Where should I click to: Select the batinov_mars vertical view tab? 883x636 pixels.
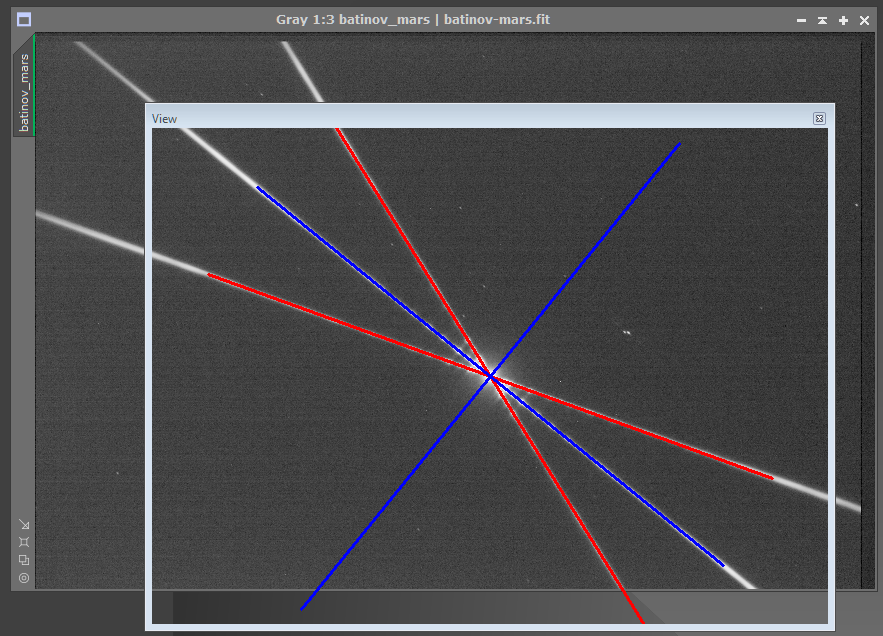(x=24, y=92)
